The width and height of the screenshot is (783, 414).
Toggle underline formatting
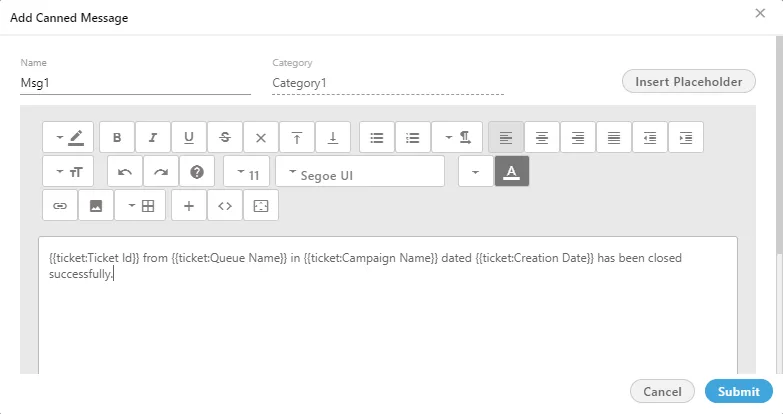(189, 137)
